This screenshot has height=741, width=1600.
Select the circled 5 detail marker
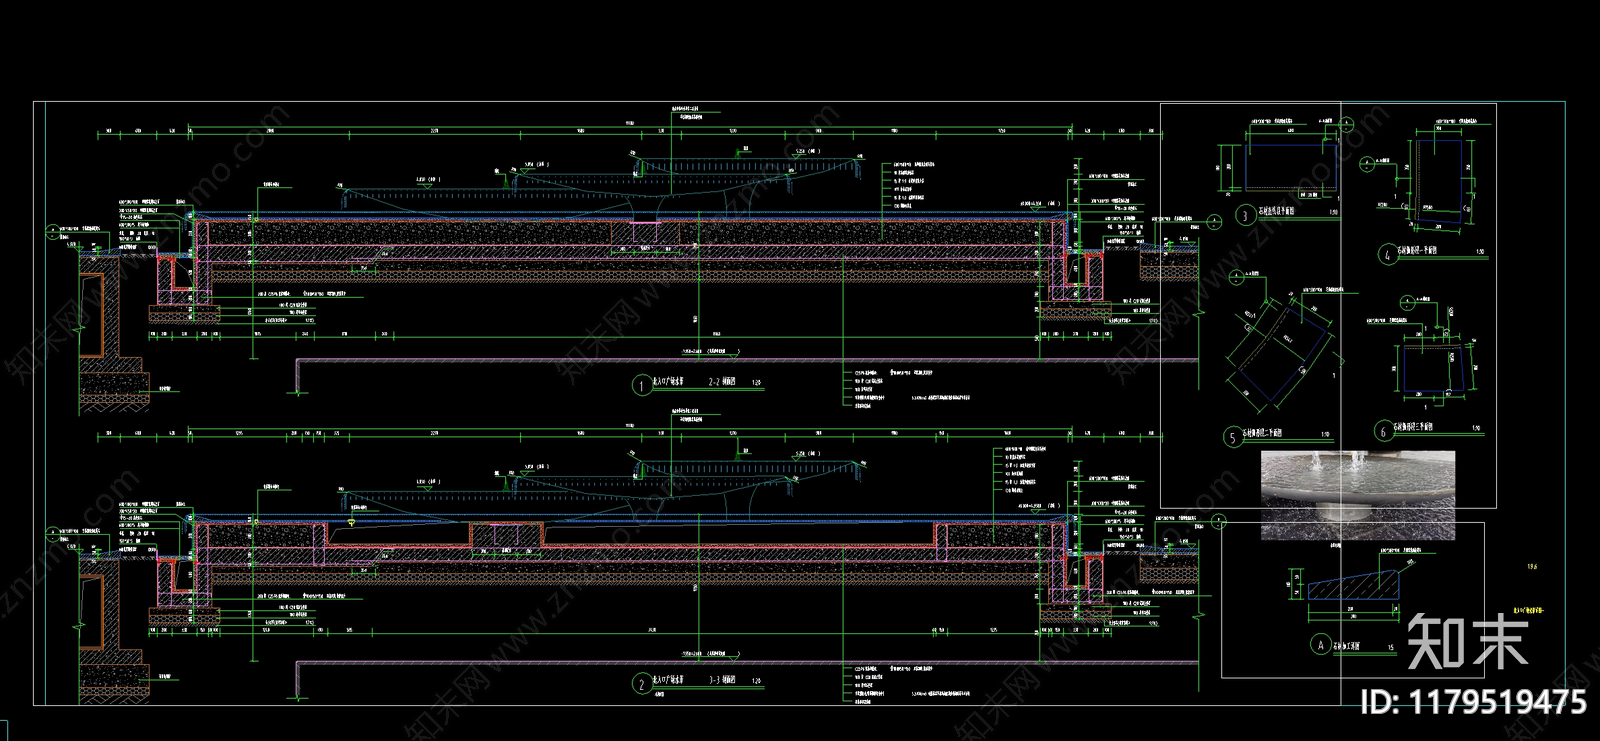click(1232, 437)
